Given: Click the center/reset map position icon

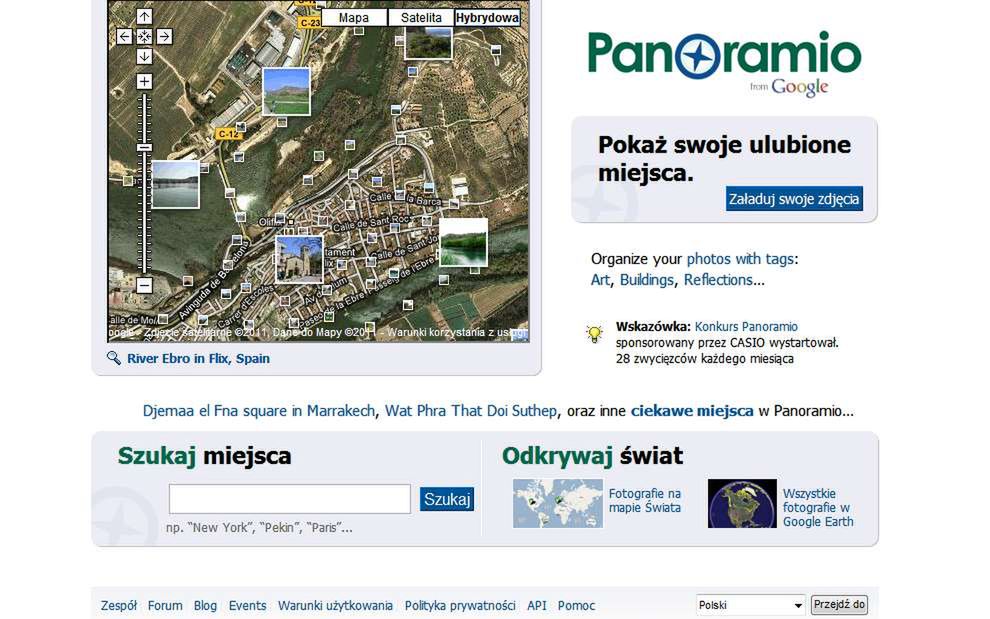Looking at the screenshot, I should point(144,37).
